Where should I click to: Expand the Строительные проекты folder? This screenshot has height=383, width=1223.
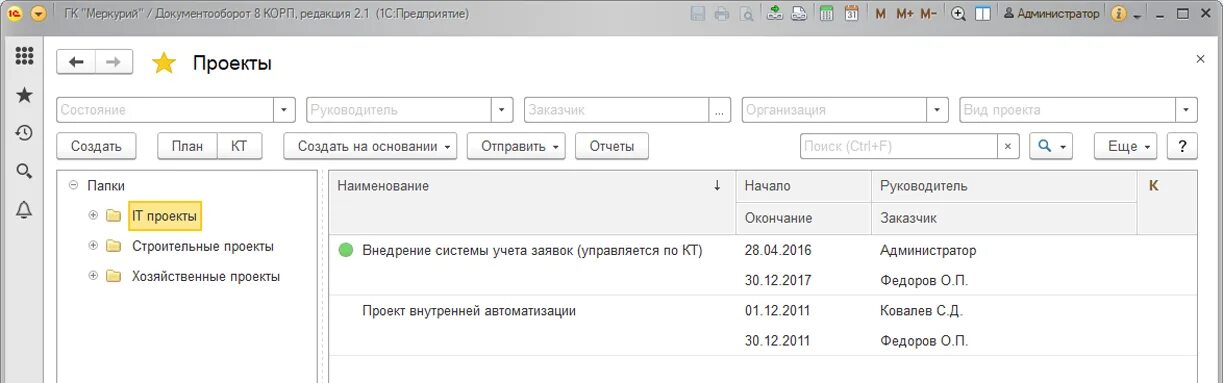93,246
